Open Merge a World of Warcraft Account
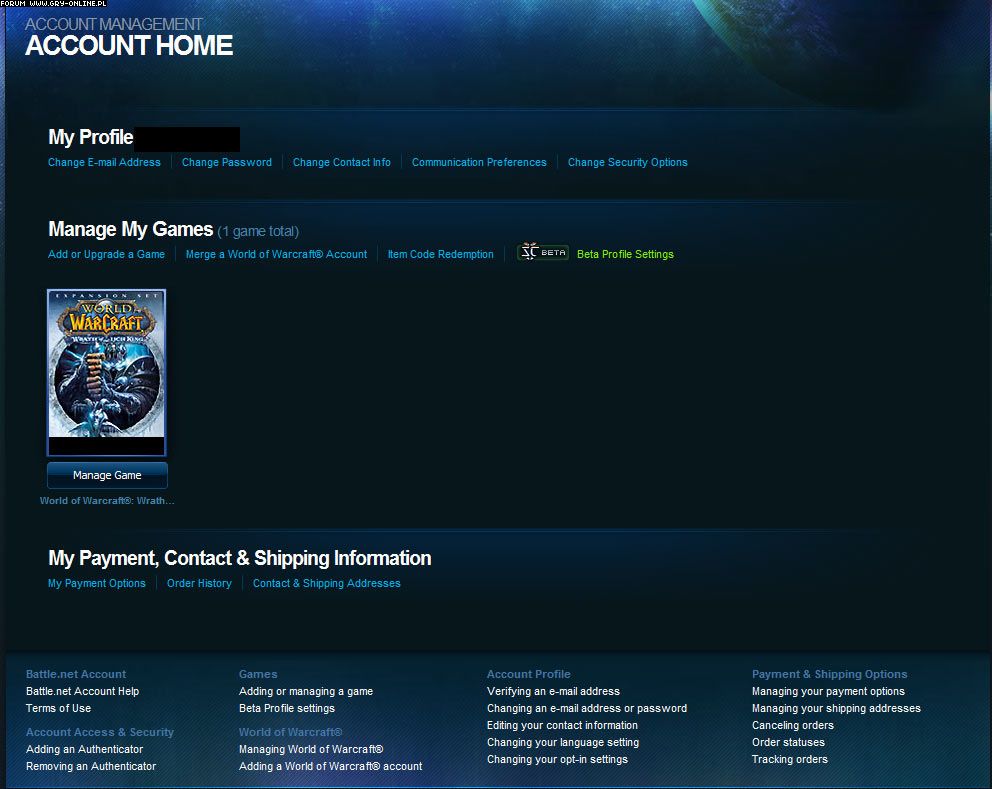Screen dimensions: 992x789 pyautogui.click(x=276, y=254)
